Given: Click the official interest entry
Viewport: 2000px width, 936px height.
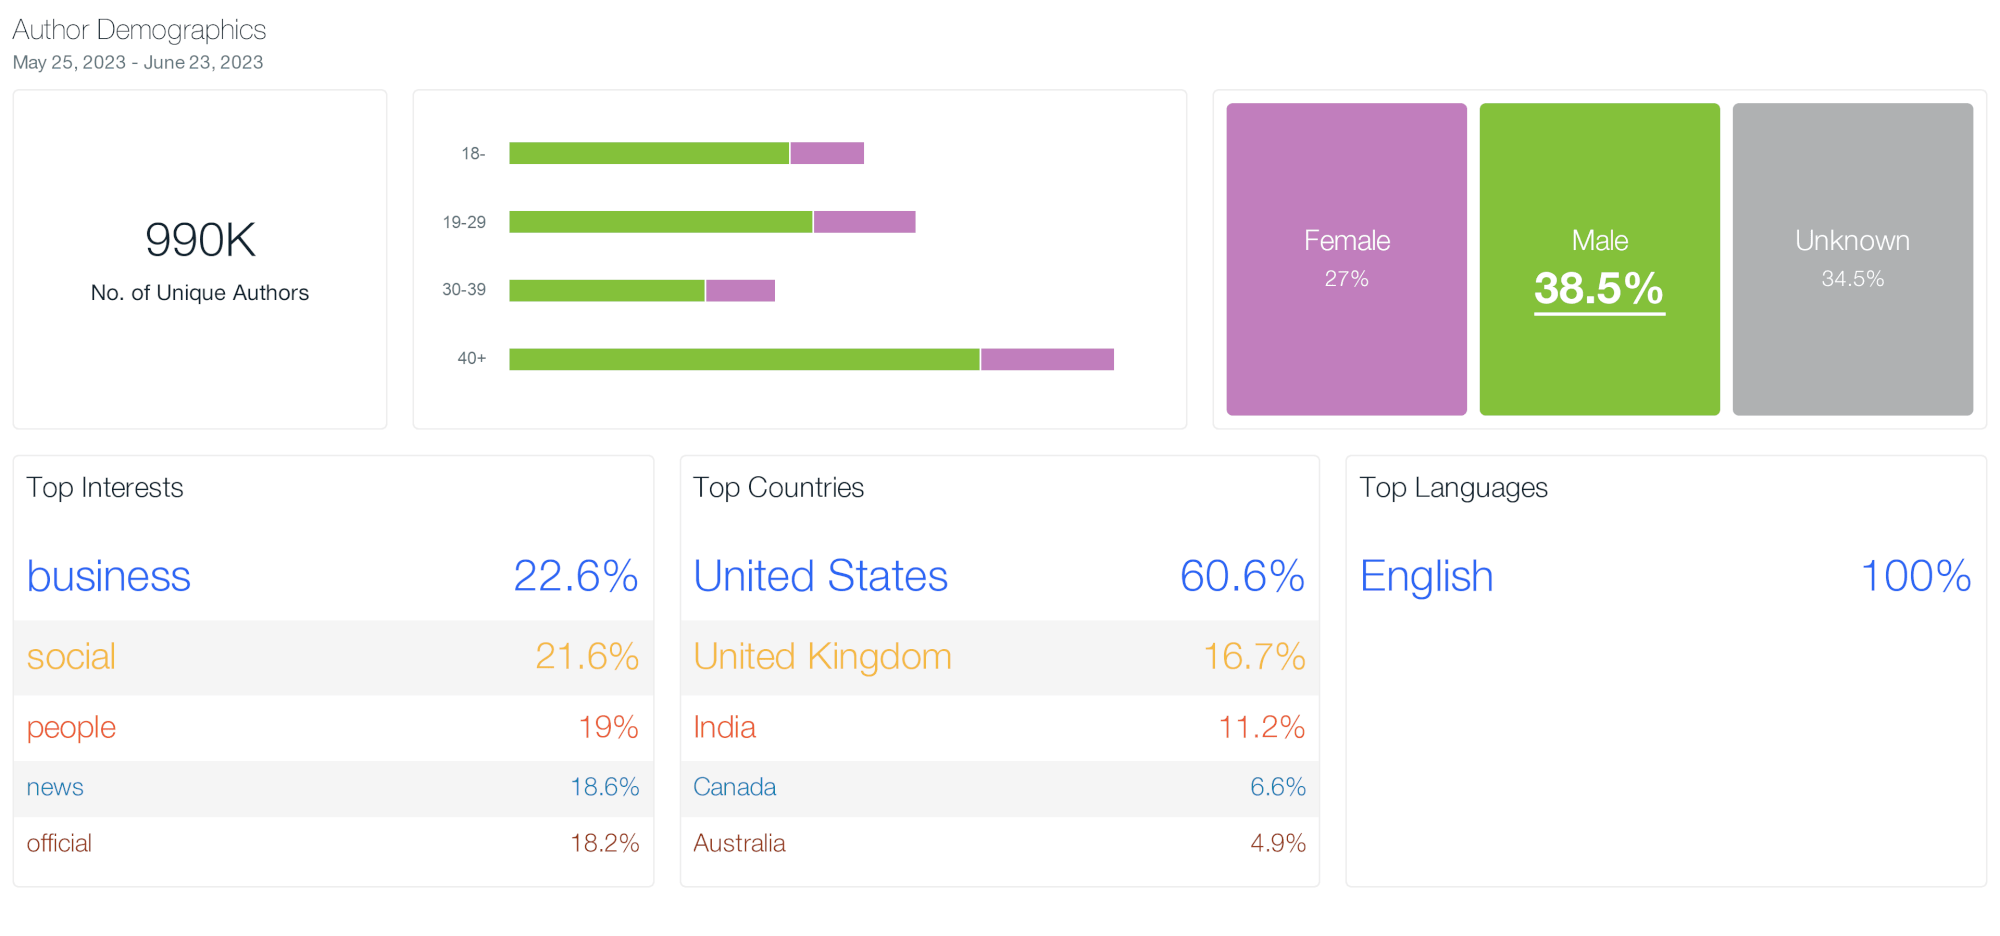Looking at the screenshot, I should (59, 843).
